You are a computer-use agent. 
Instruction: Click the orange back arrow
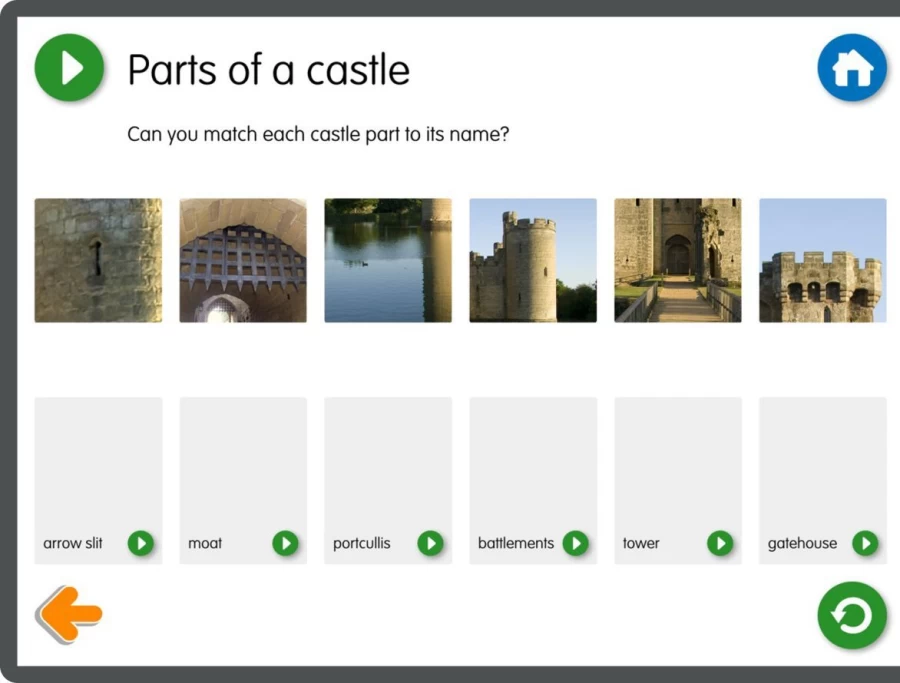pos(69,614)
